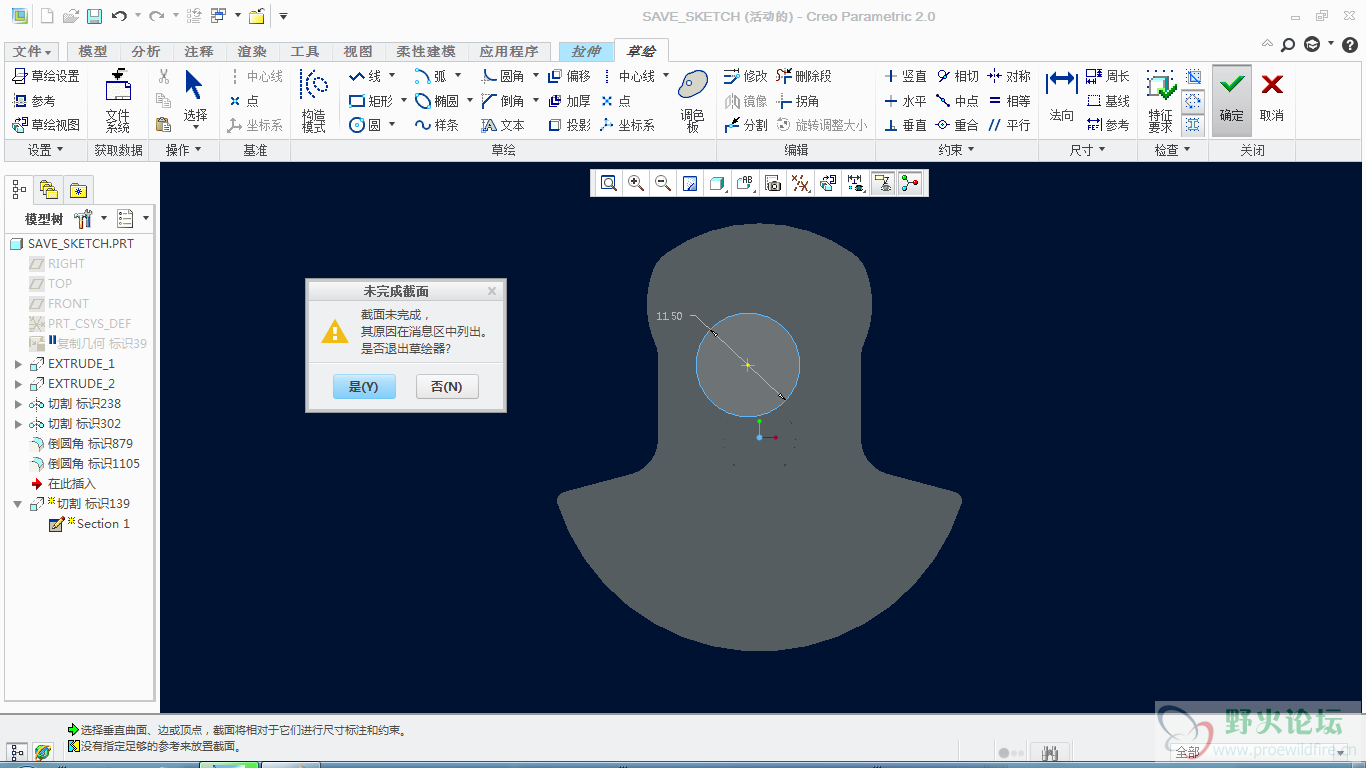Open the 设置 group dropdown

pyautogui.click(x=45, y=150)
